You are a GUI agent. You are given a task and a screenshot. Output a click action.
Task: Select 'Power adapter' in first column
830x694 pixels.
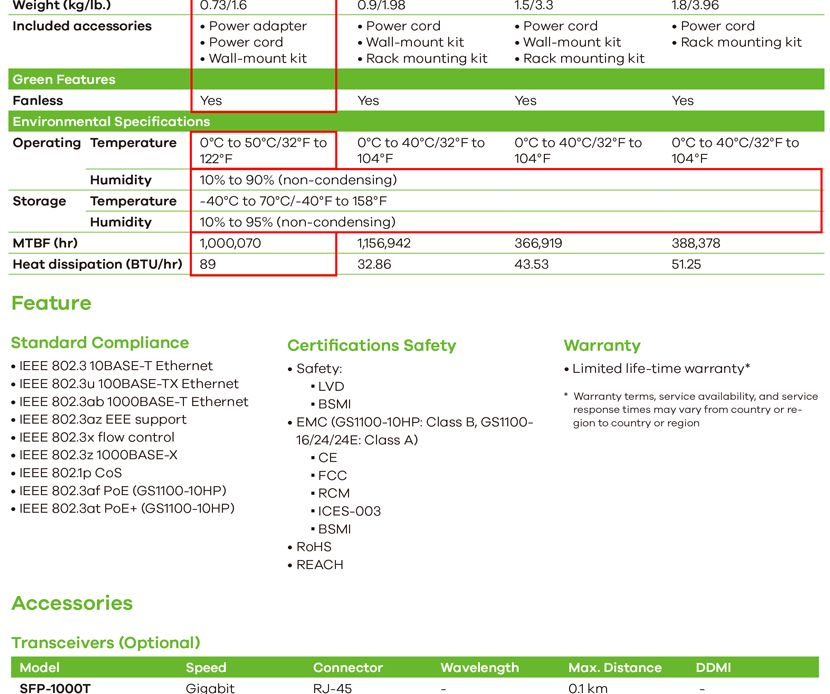(x=257, y=26)
